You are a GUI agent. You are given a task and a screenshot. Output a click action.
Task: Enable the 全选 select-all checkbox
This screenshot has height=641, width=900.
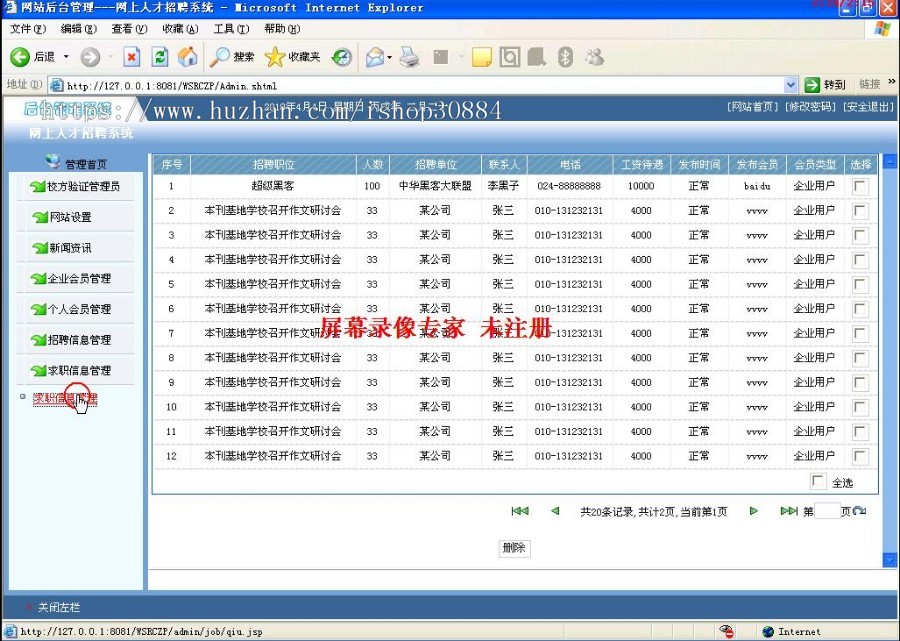[x=818, y=481]
